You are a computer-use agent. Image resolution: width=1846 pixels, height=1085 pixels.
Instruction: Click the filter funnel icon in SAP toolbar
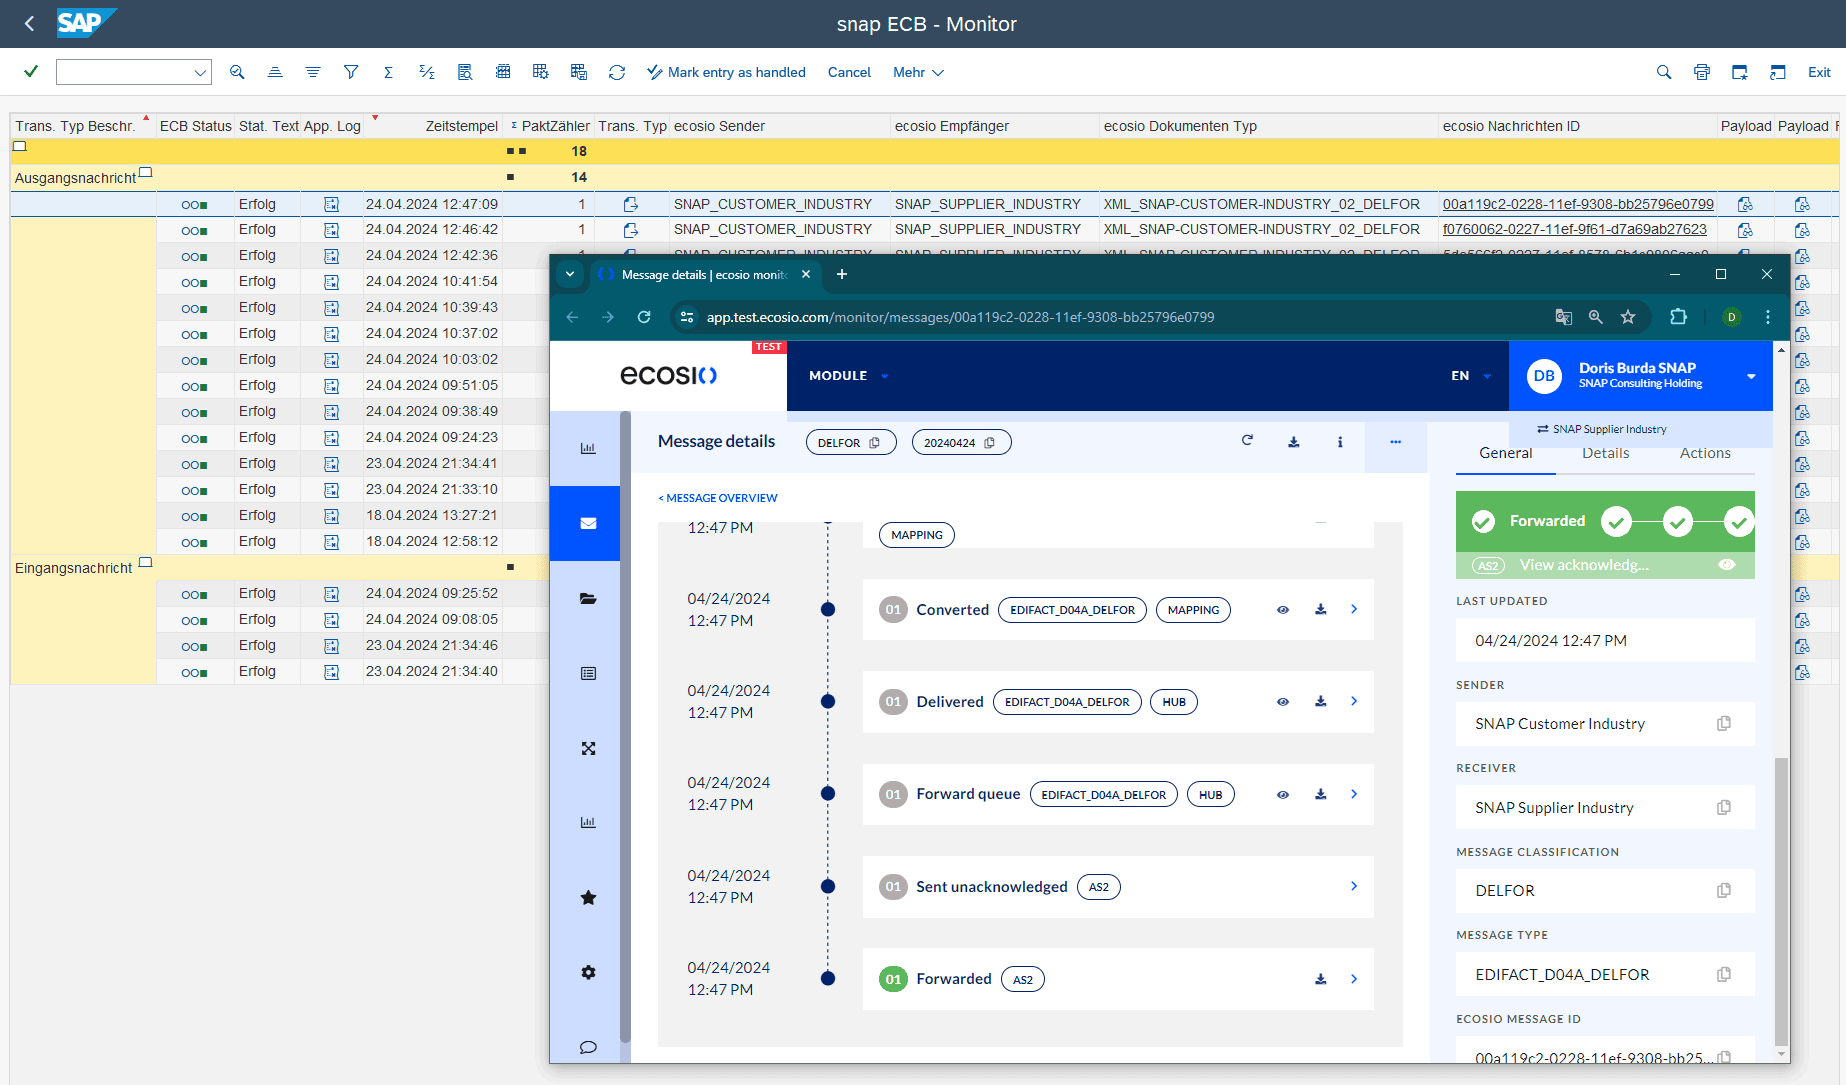[351, 72]
